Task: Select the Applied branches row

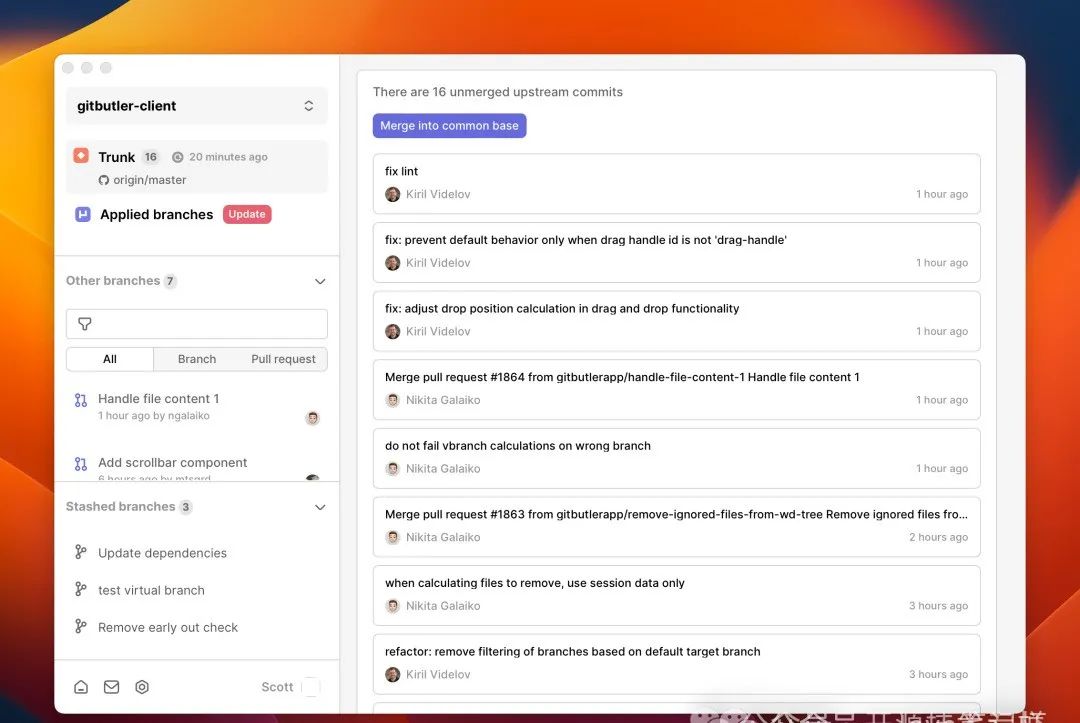Action: pyautogui.click(x=196, y=214)
